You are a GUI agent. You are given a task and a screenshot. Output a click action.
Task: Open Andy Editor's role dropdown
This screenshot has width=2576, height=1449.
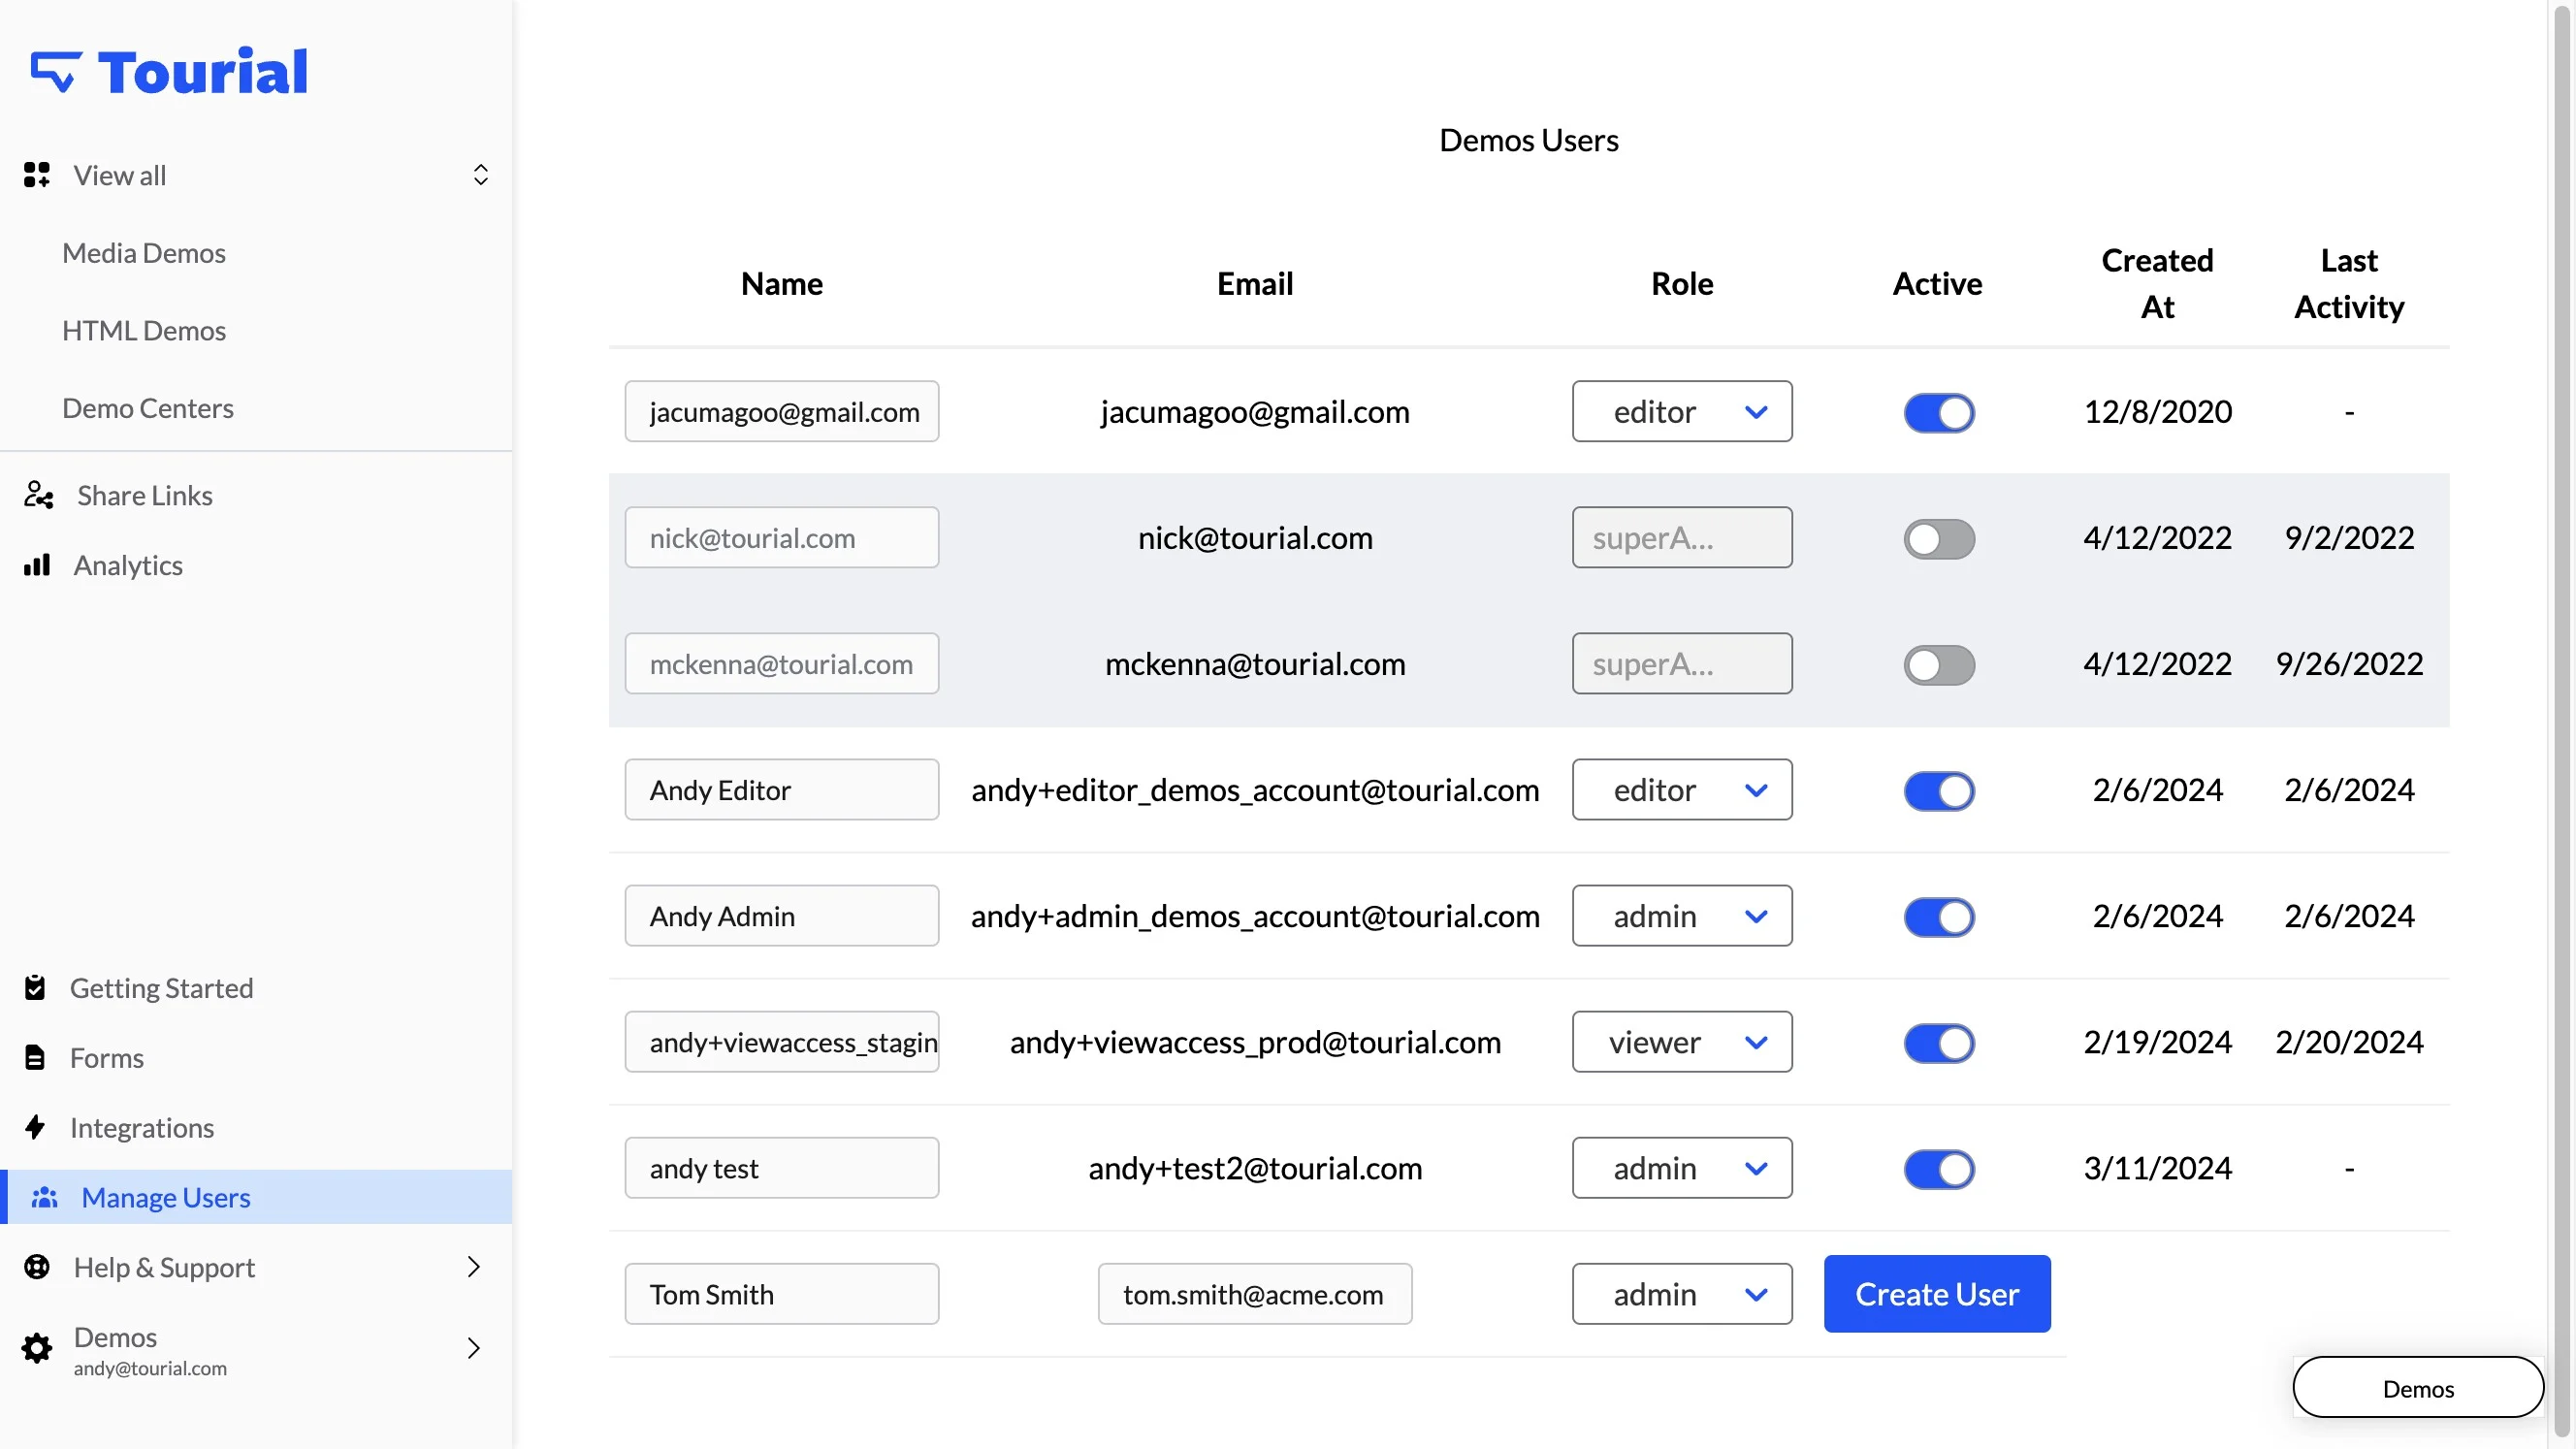(1682, 790)
